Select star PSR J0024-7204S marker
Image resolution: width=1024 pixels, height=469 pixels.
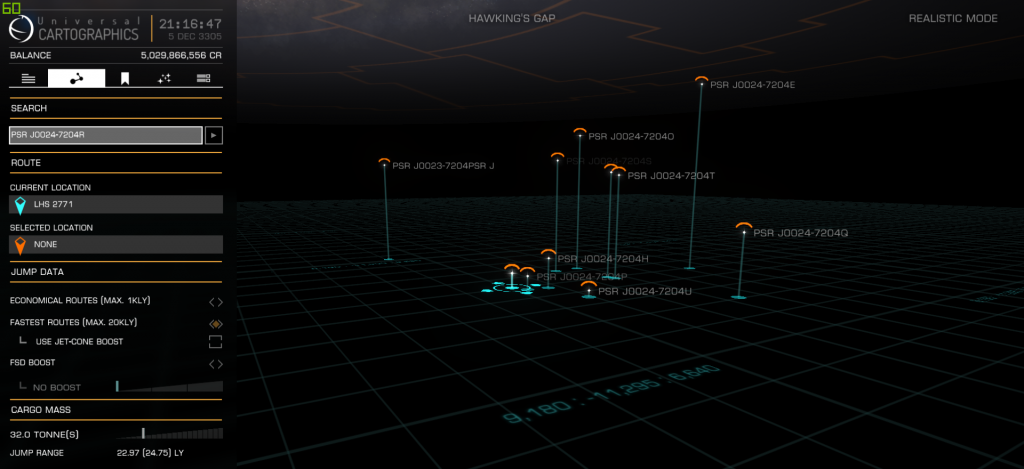(557, 157)
